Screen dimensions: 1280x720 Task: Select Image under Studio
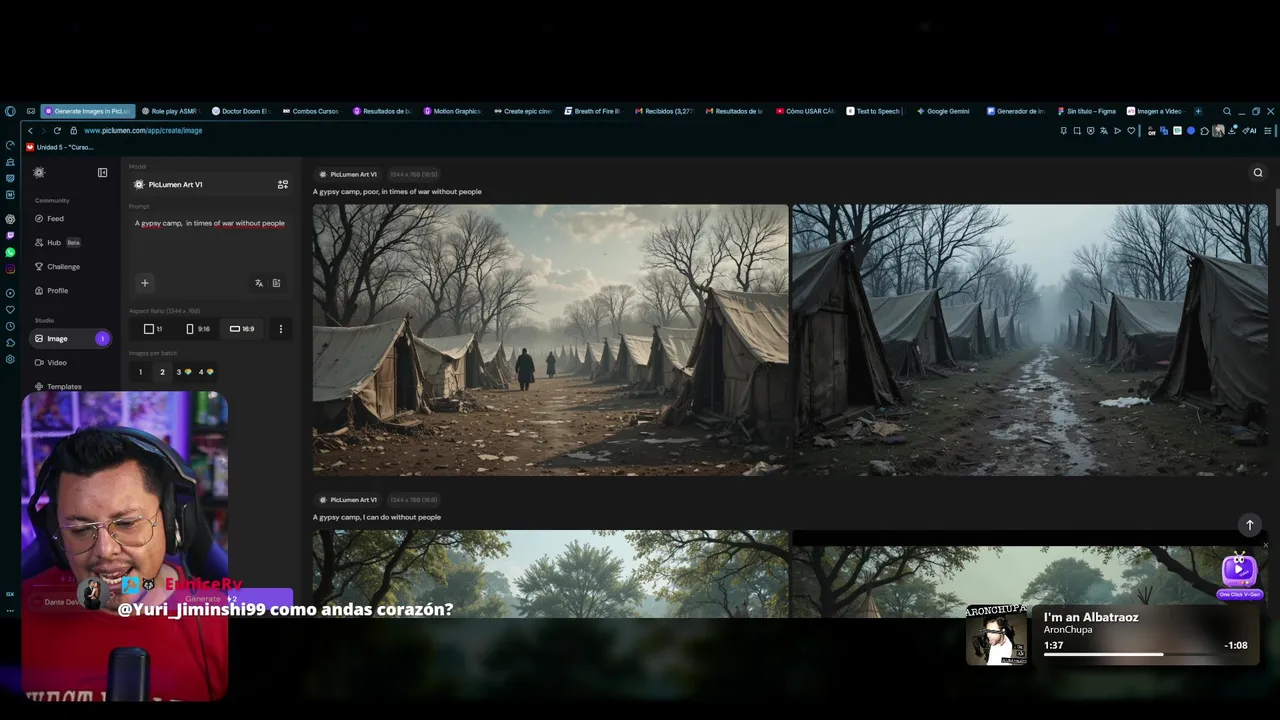(70, 338)
